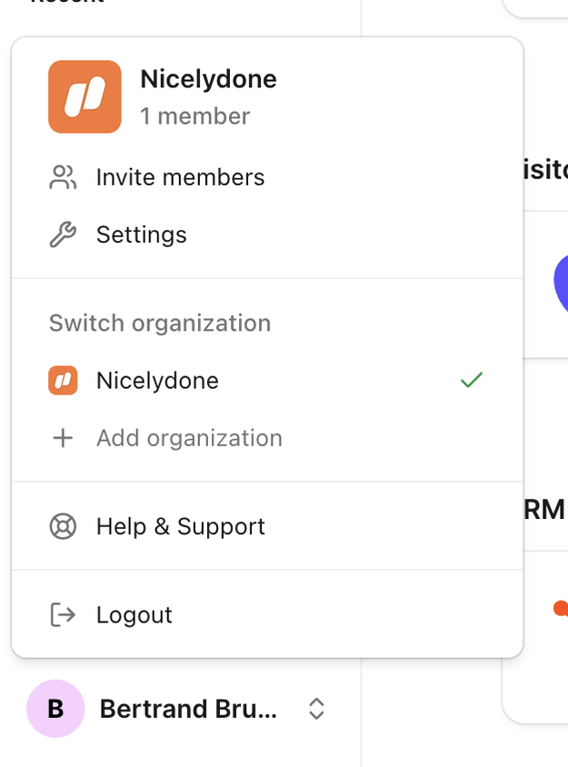568x767 pixels.
Task: Click the Bertrand Bru... account name
Action: (x=188, y=708)
